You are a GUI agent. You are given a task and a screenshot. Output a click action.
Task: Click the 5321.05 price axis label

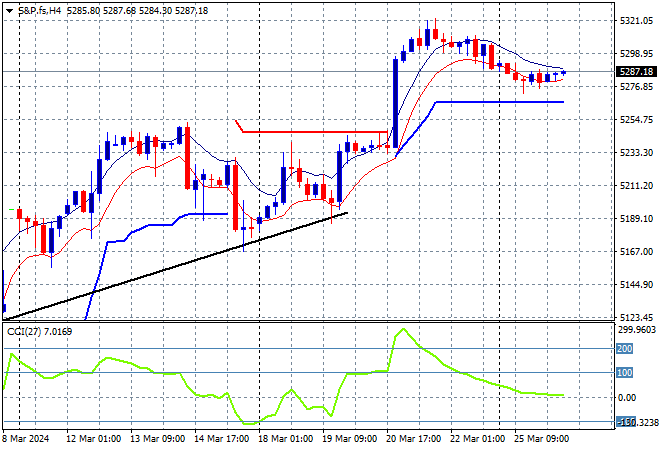(637, 21)
